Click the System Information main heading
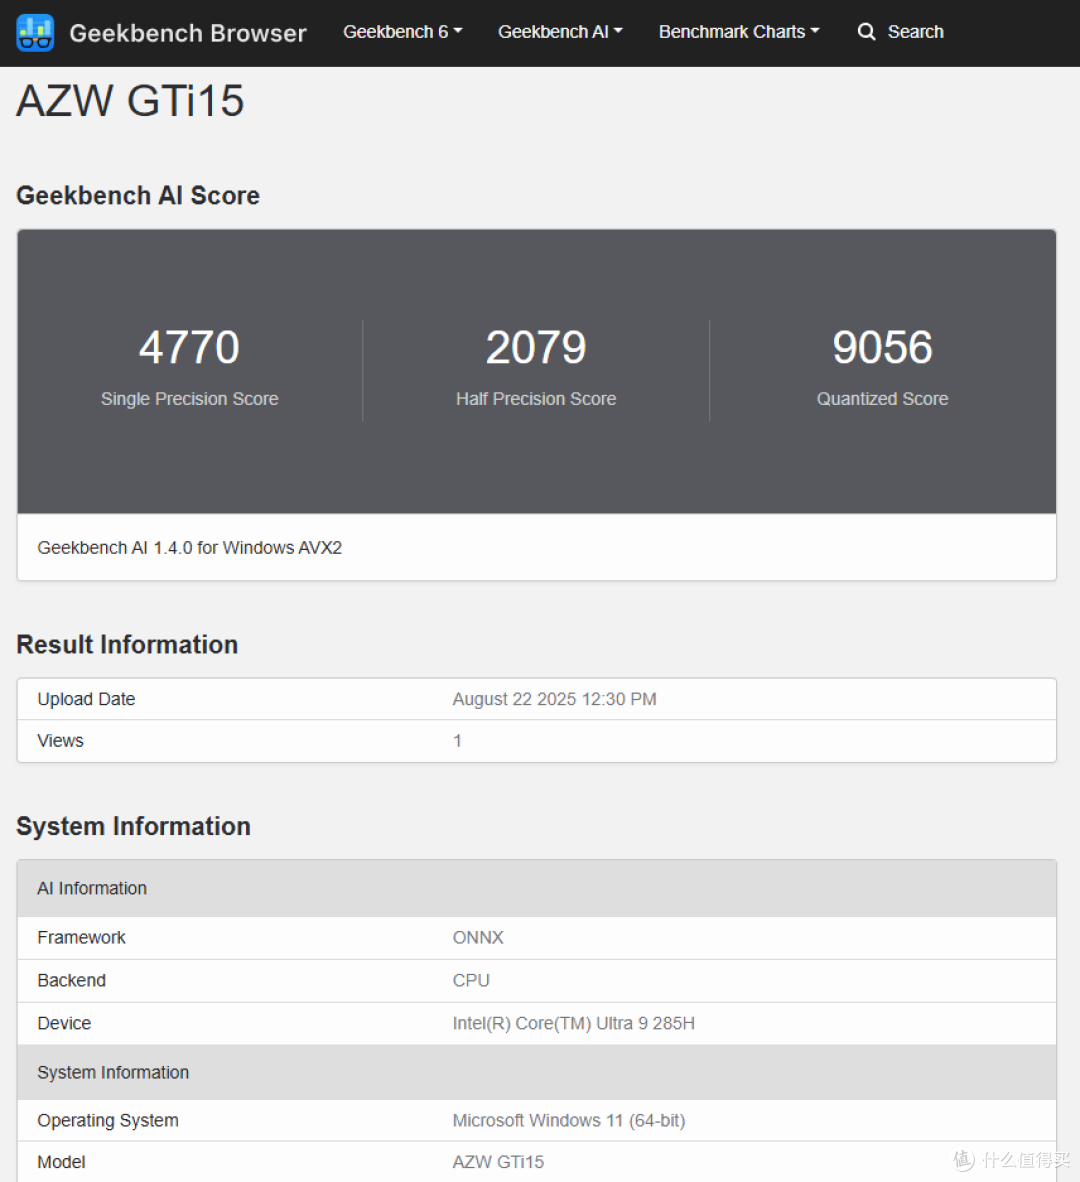This screenshot has height=1182, width=1080. [x=133, y=826]
